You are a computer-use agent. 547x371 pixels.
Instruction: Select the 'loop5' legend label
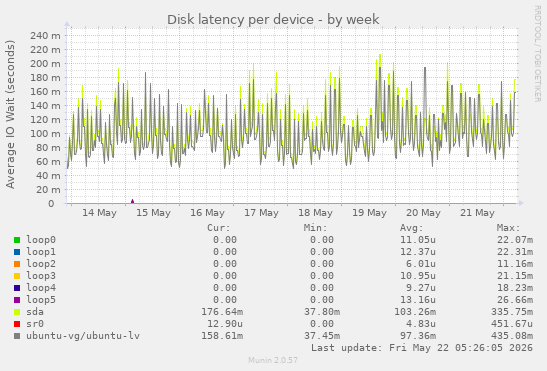click(x=41, y=300)
